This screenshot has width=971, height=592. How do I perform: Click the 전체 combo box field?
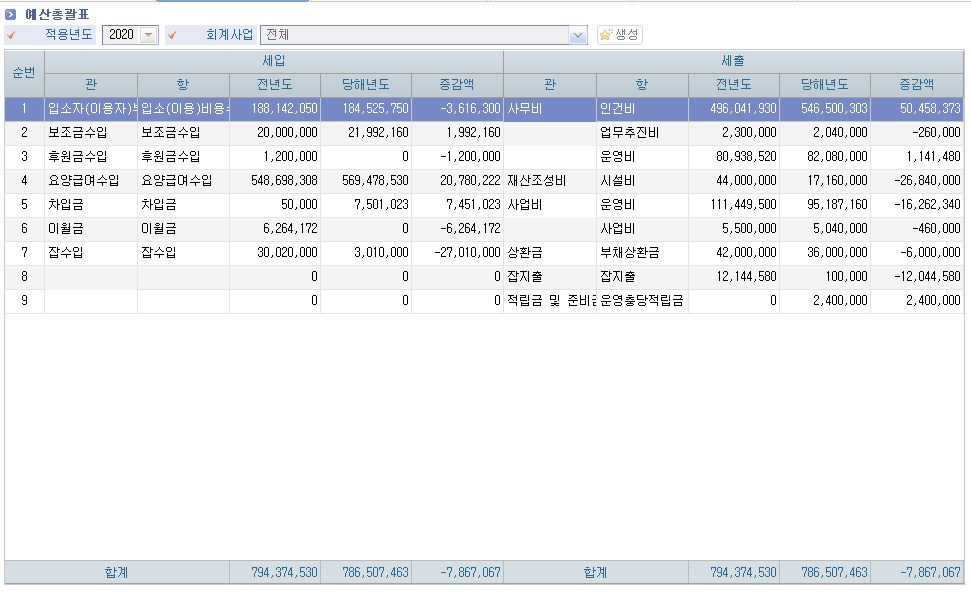415,35
